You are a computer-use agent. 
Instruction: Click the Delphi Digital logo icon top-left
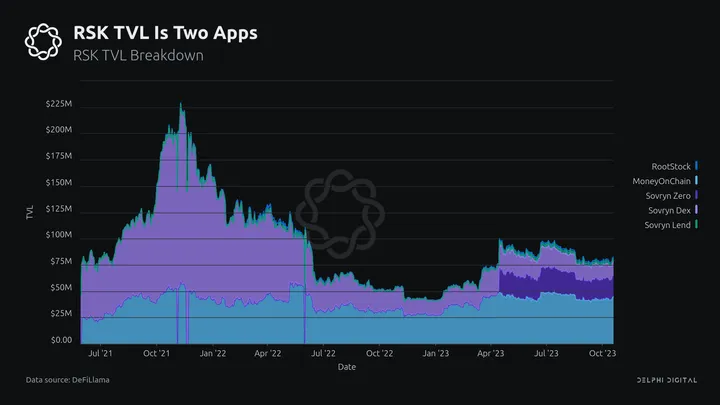point(44,42)
